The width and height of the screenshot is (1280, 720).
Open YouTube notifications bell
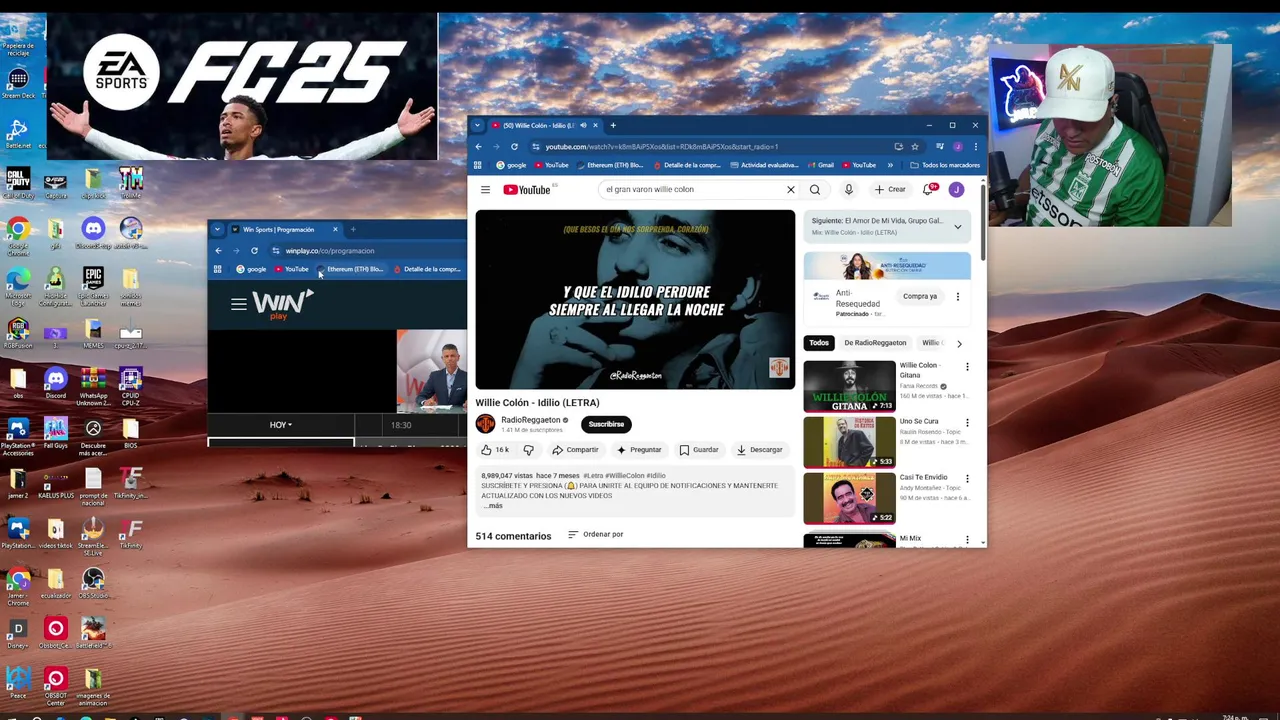[x=929, y=189]
